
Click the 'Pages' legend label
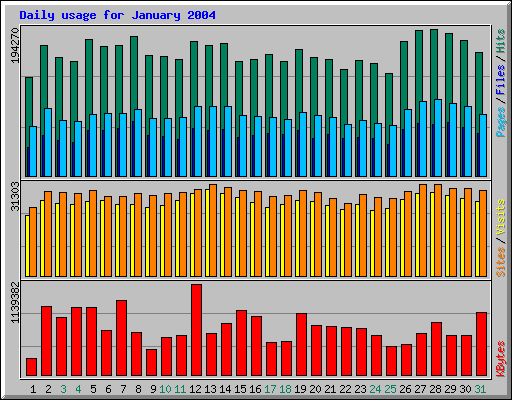pos(501,122)
